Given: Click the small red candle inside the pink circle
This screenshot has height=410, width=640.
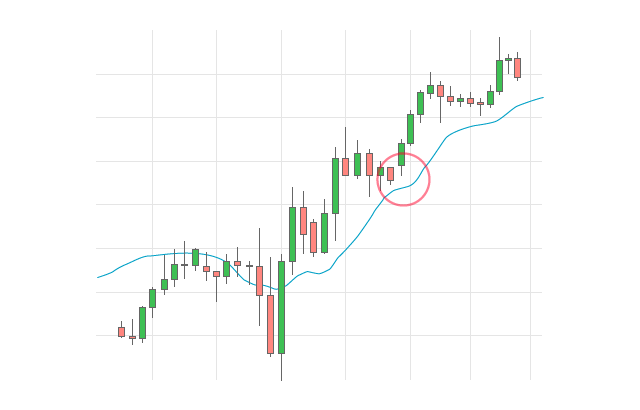Looking at the screenshot, I should click(x=390, y=174).
